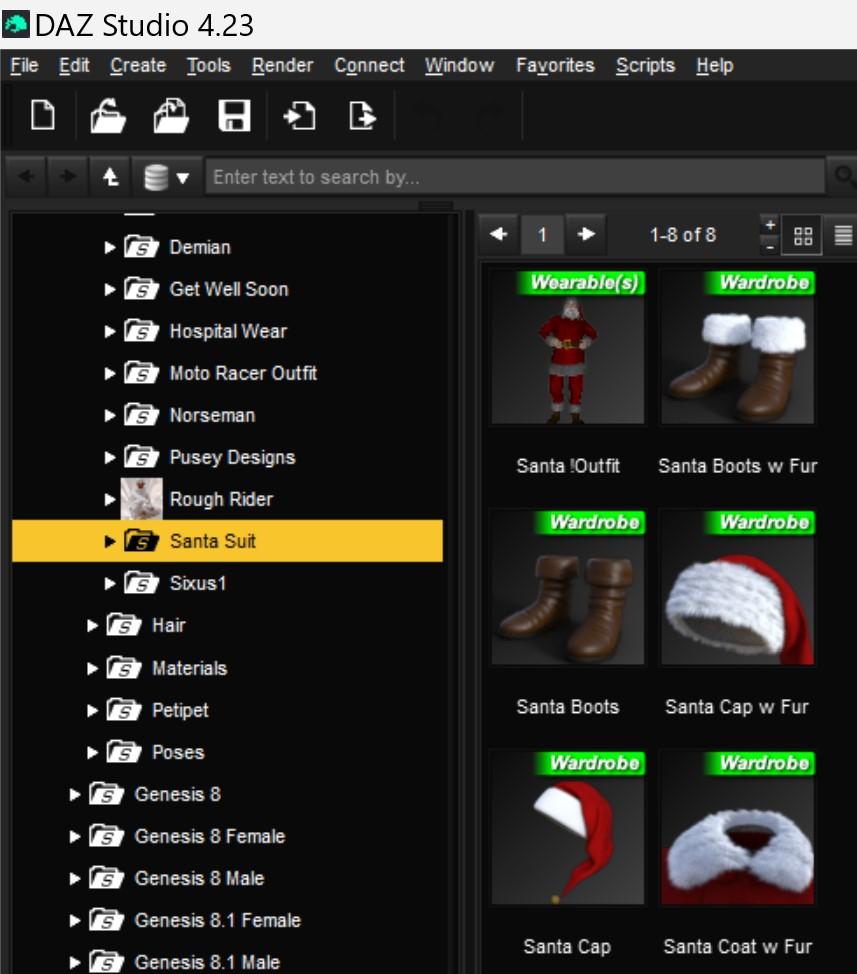Screen dimensions: 857x974
Task: Click the Santa Coat w Fur thumbnail
Action: [737, 827]
